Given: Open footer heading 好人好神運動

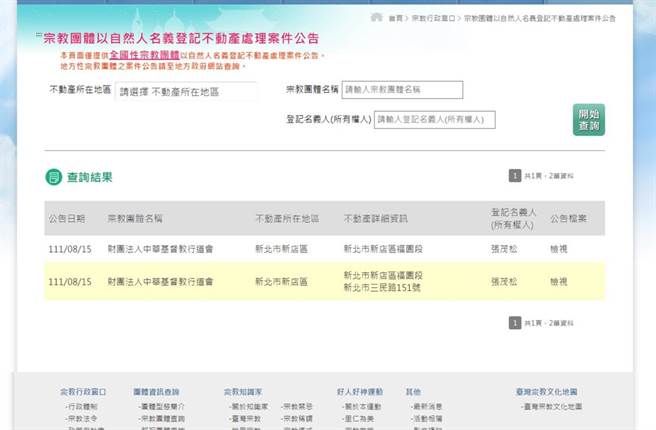Looking at the screenshot, I should (x=360, y=392).
